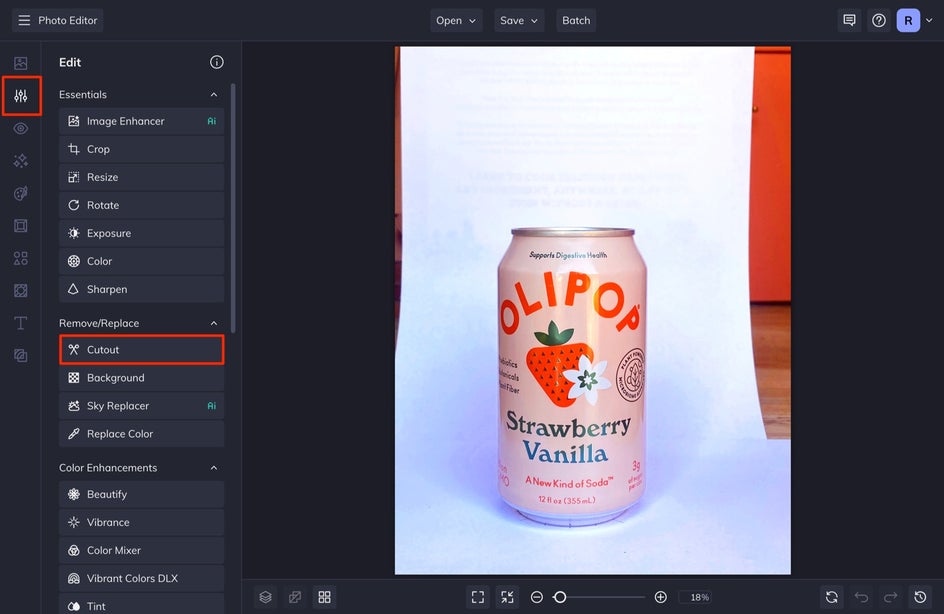
Task: Open the Layers panel icon
Action: pyautogui.click(x=266, y=597)
